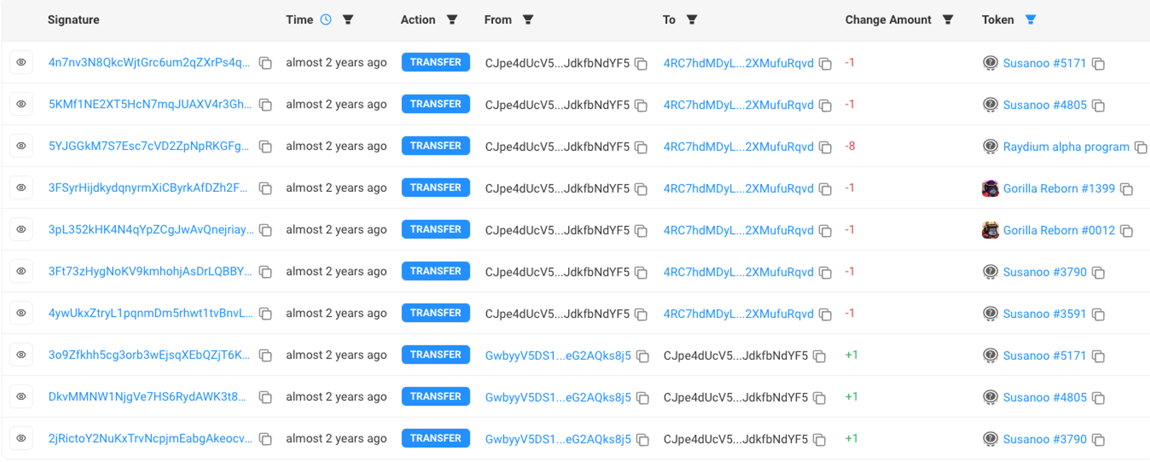
Task: Open transaction 5YJGGkM7S7Esc7cVD2ZpNpRKGFg
Action: (150, 147)
